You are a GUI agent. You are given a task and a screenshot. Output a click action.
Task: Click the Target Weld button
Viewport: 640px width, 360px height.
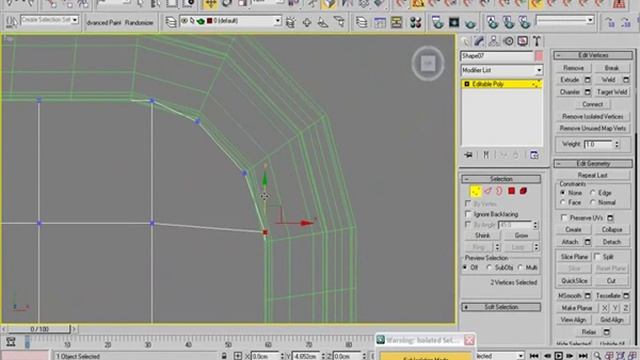click(611, 92)
